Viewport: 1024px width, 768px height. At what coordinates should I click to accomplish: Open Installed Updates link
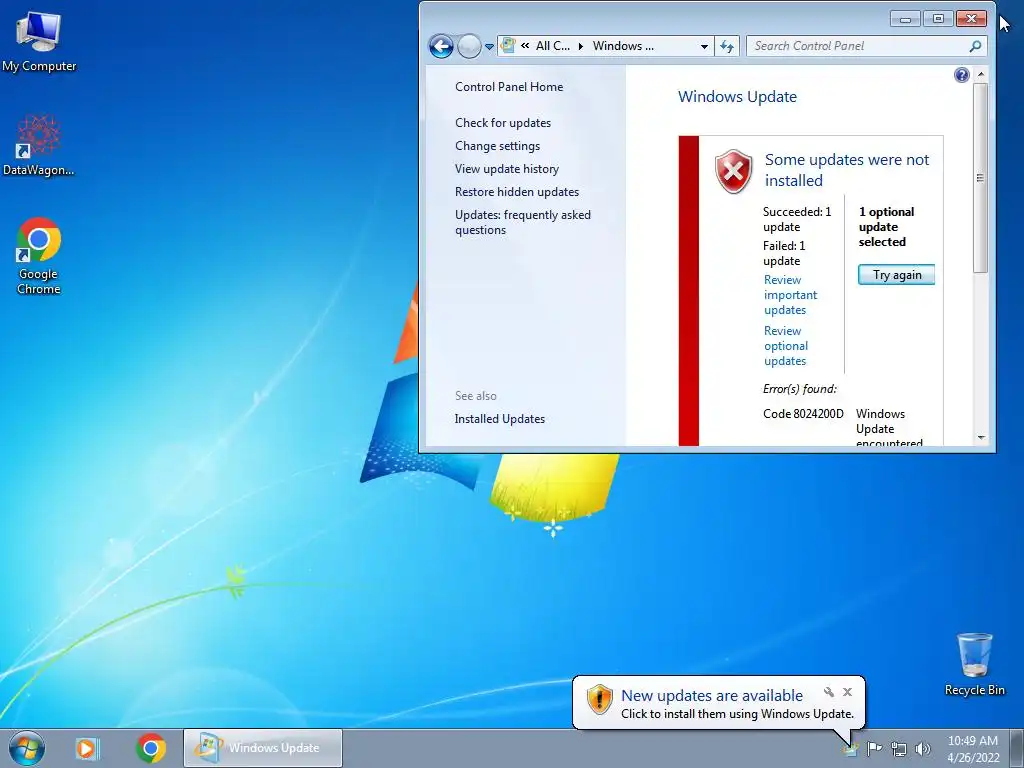(x=500, y=419)
